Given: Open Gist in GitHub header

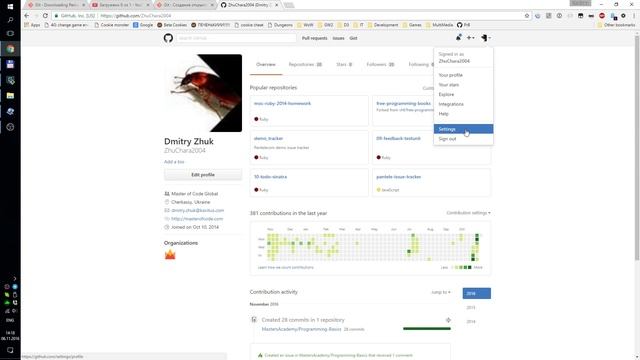Looking at the screenshot, I should 353,38.
